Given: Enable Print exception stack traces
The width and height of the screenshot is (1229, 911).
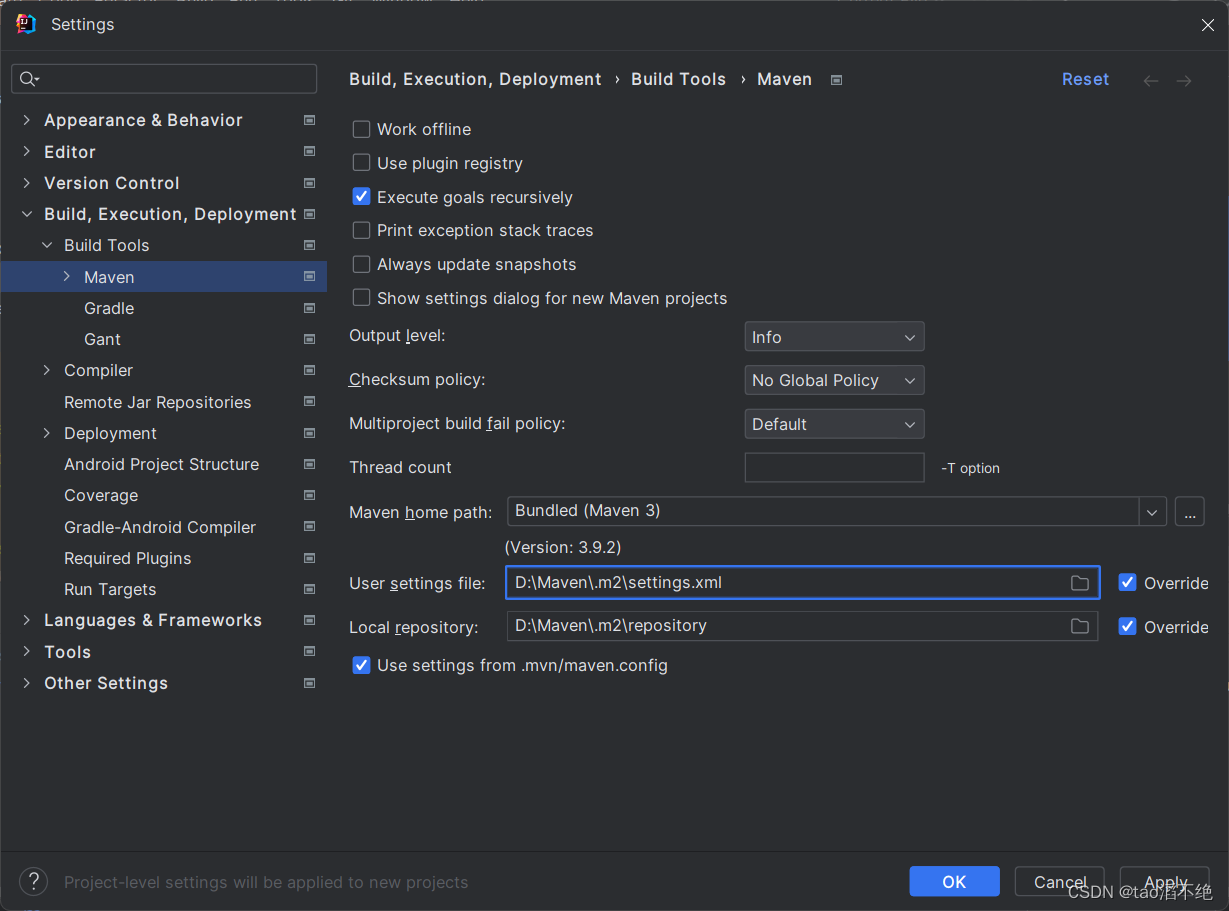Looking at the screenshot, I should [x=361, y=230].
